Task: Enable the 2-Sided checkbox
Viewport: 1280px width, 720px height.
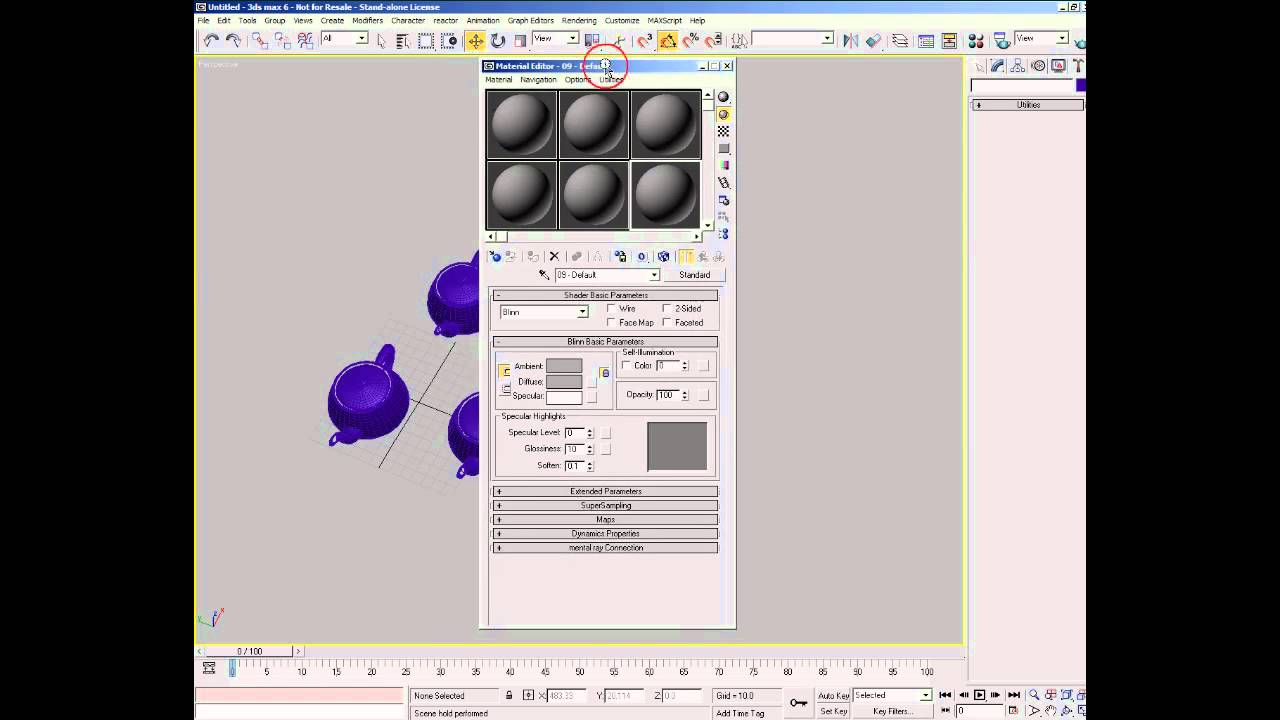Action: pyautogui.click(x=667, y=309)
